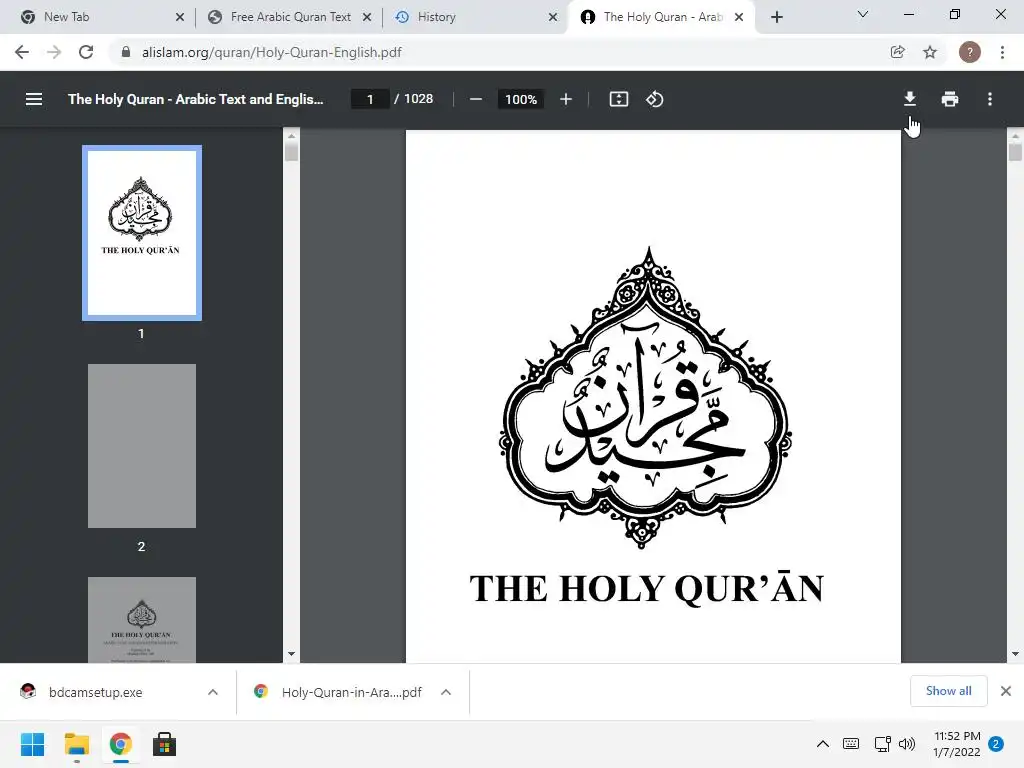The height and width of the screenshot is (768, 1024).
Task: Rotate the PDF counterclockwise
Action: 654,99
